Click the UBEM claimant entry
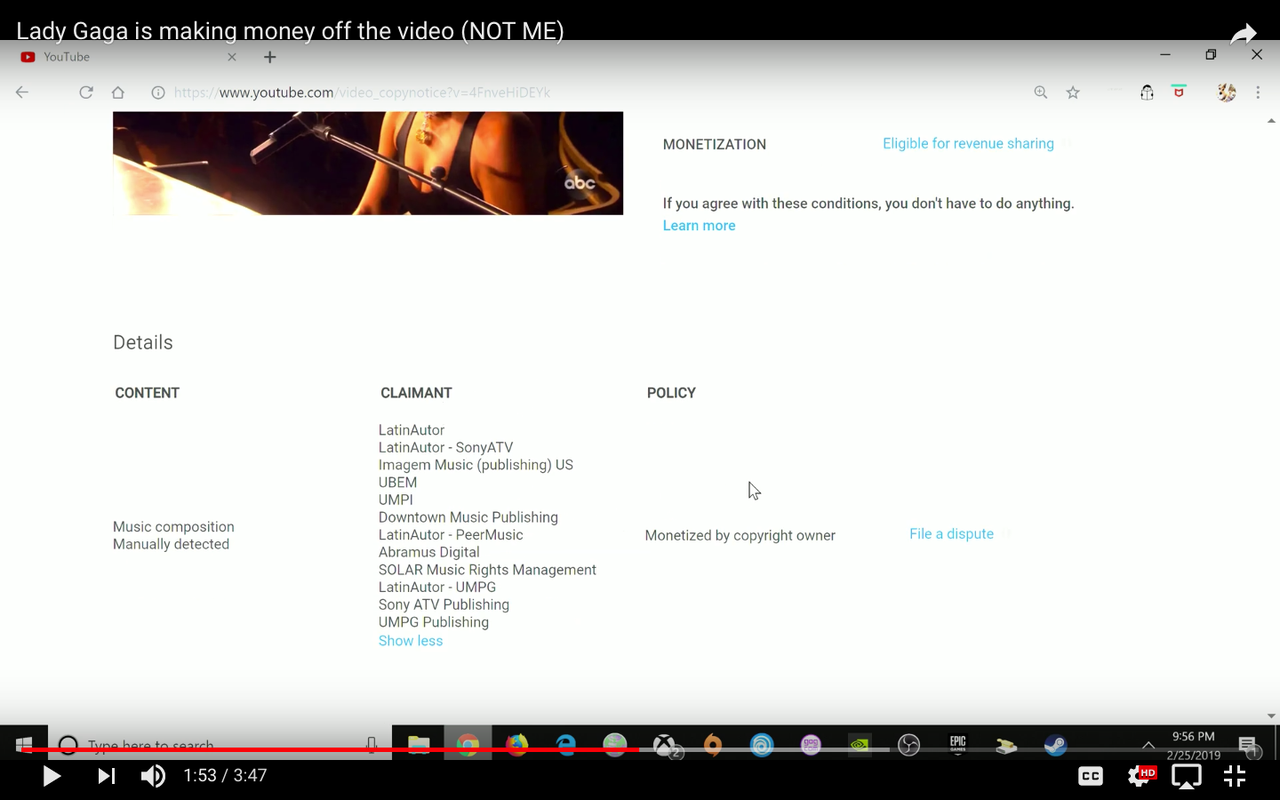1280x800 pixels. (397, 482)
